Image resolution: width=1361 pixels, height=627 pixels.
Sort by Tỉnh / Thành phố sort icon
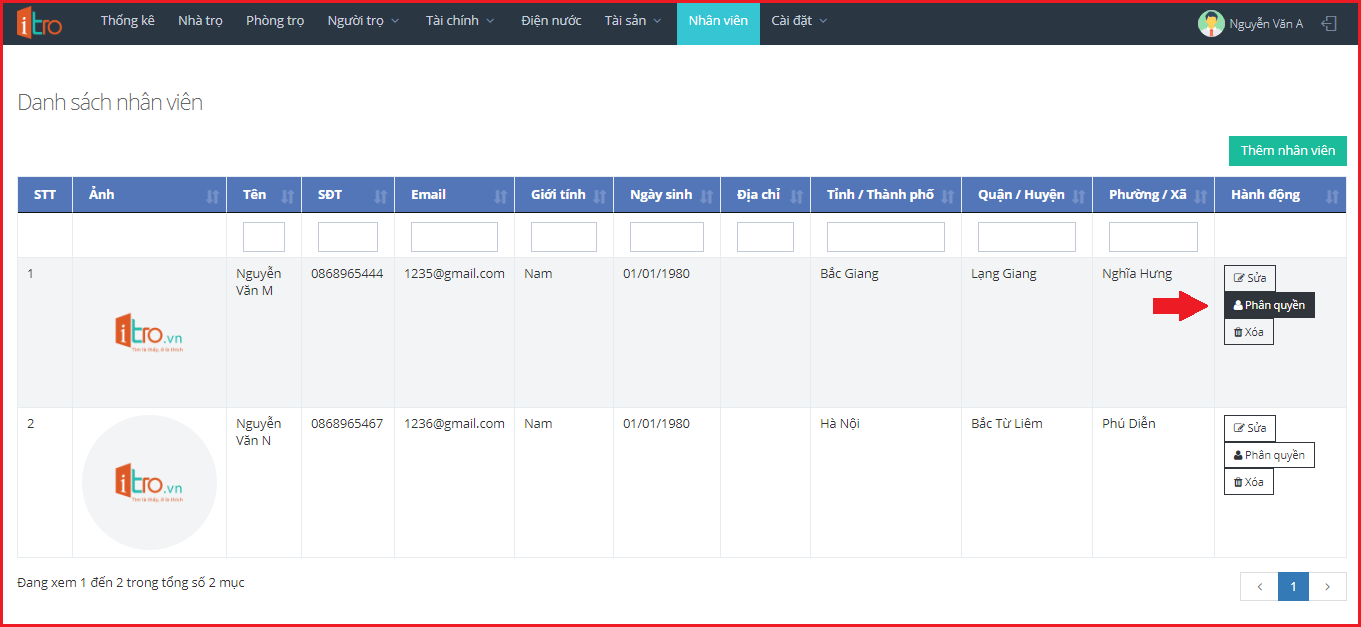pos(948,196)
